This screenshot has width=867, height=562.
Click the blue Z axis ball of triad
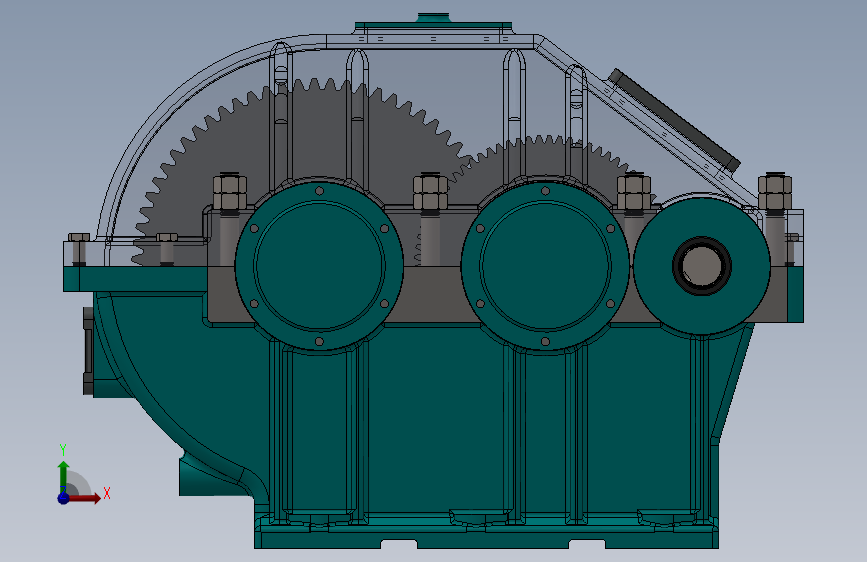(x=63, y=498)
